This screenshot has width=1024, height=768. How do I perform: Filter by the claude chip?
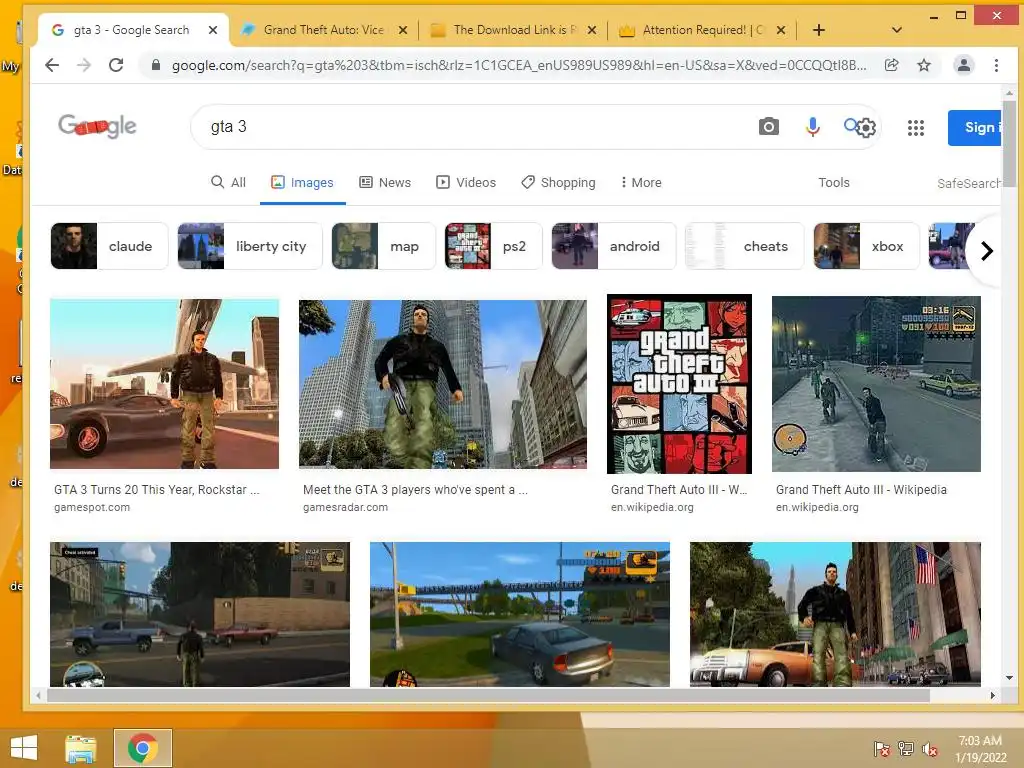(109, 246)
